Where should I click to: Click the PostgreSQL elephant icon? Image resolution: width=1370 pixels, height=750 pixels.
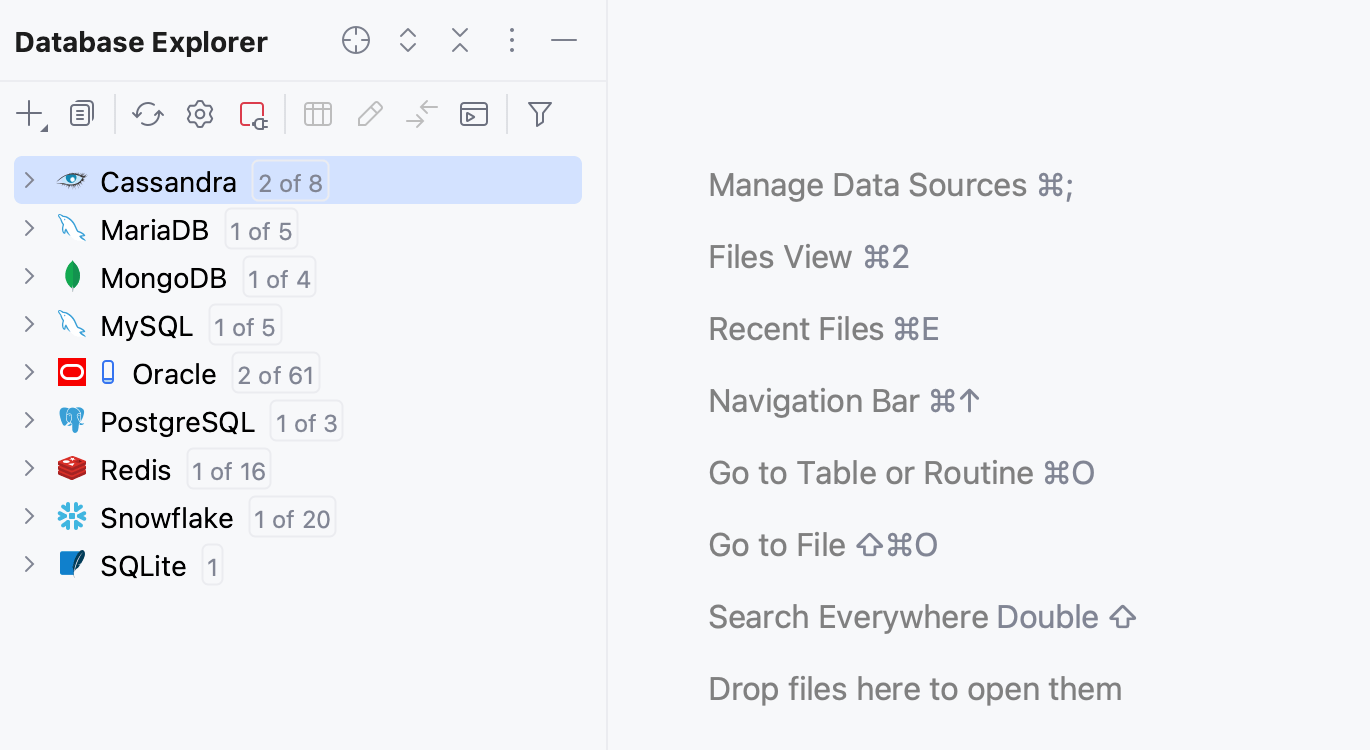72,421
